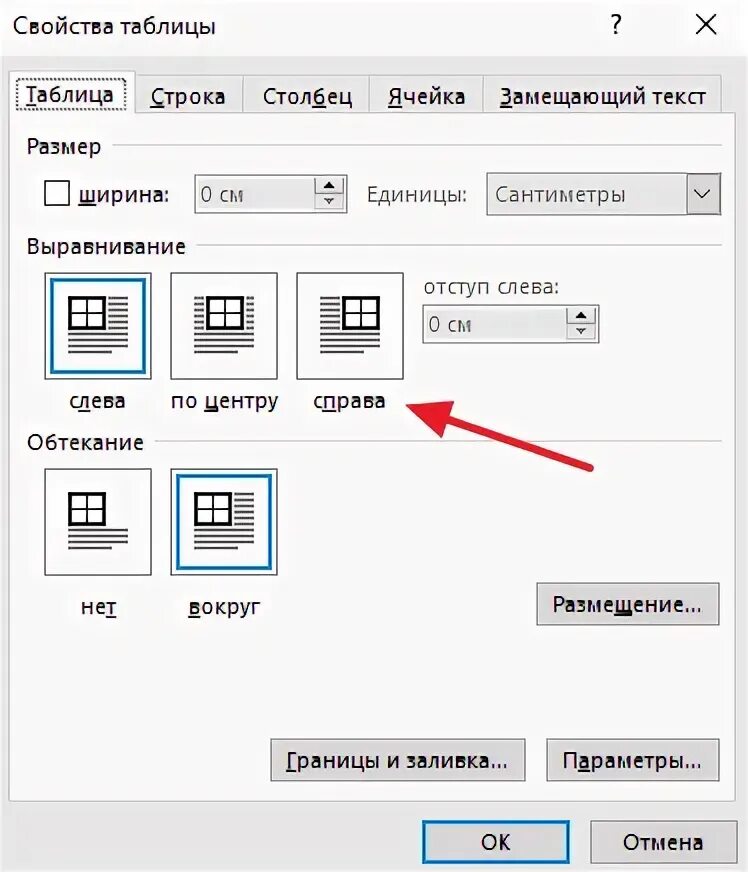
Task: Increase «отступ слева» with up arrow
Action: click(581, 316)
